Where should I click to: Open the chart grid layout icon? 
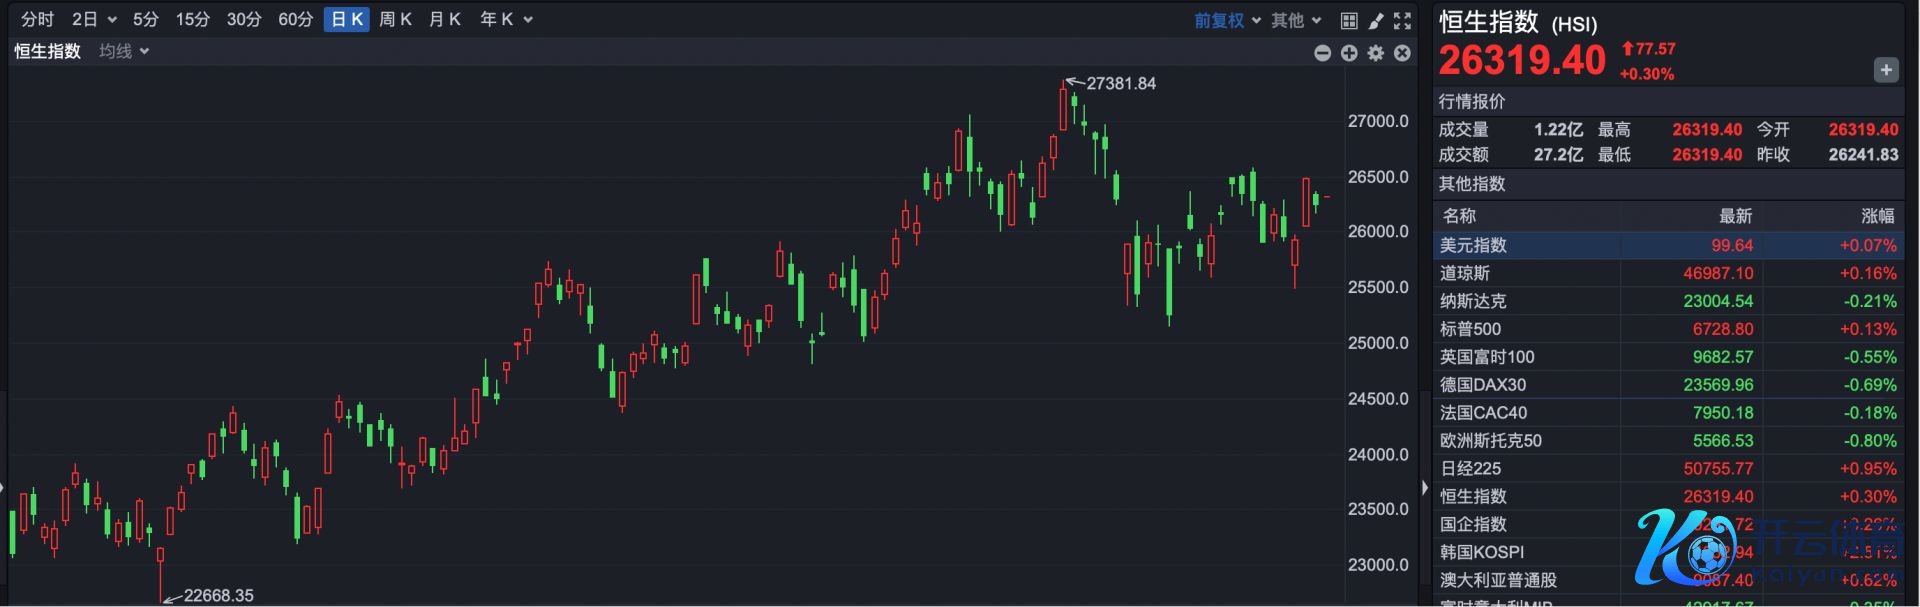click(1349, 20)
